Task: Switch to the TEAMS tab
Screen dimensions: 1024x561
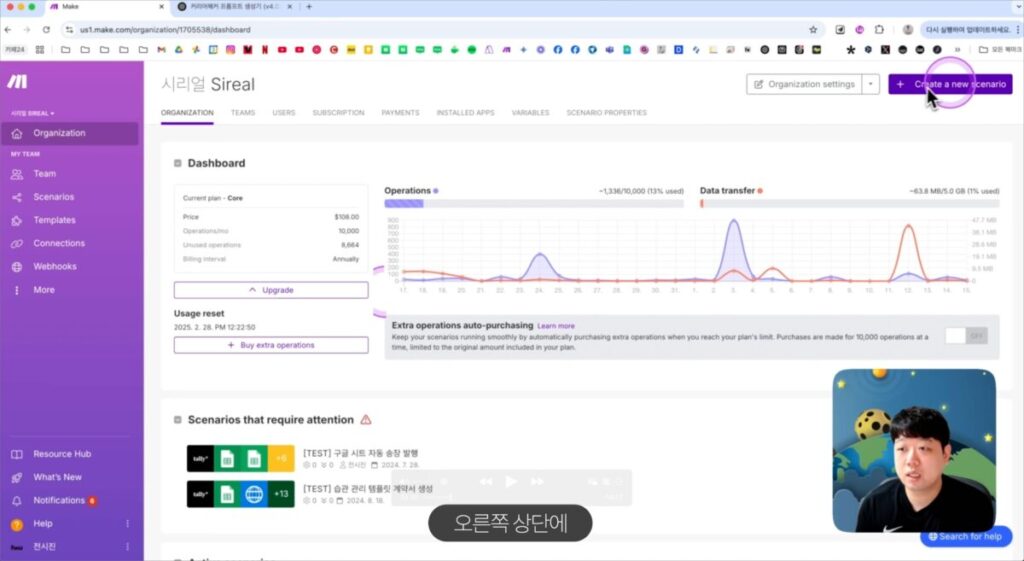Action: 243,113
